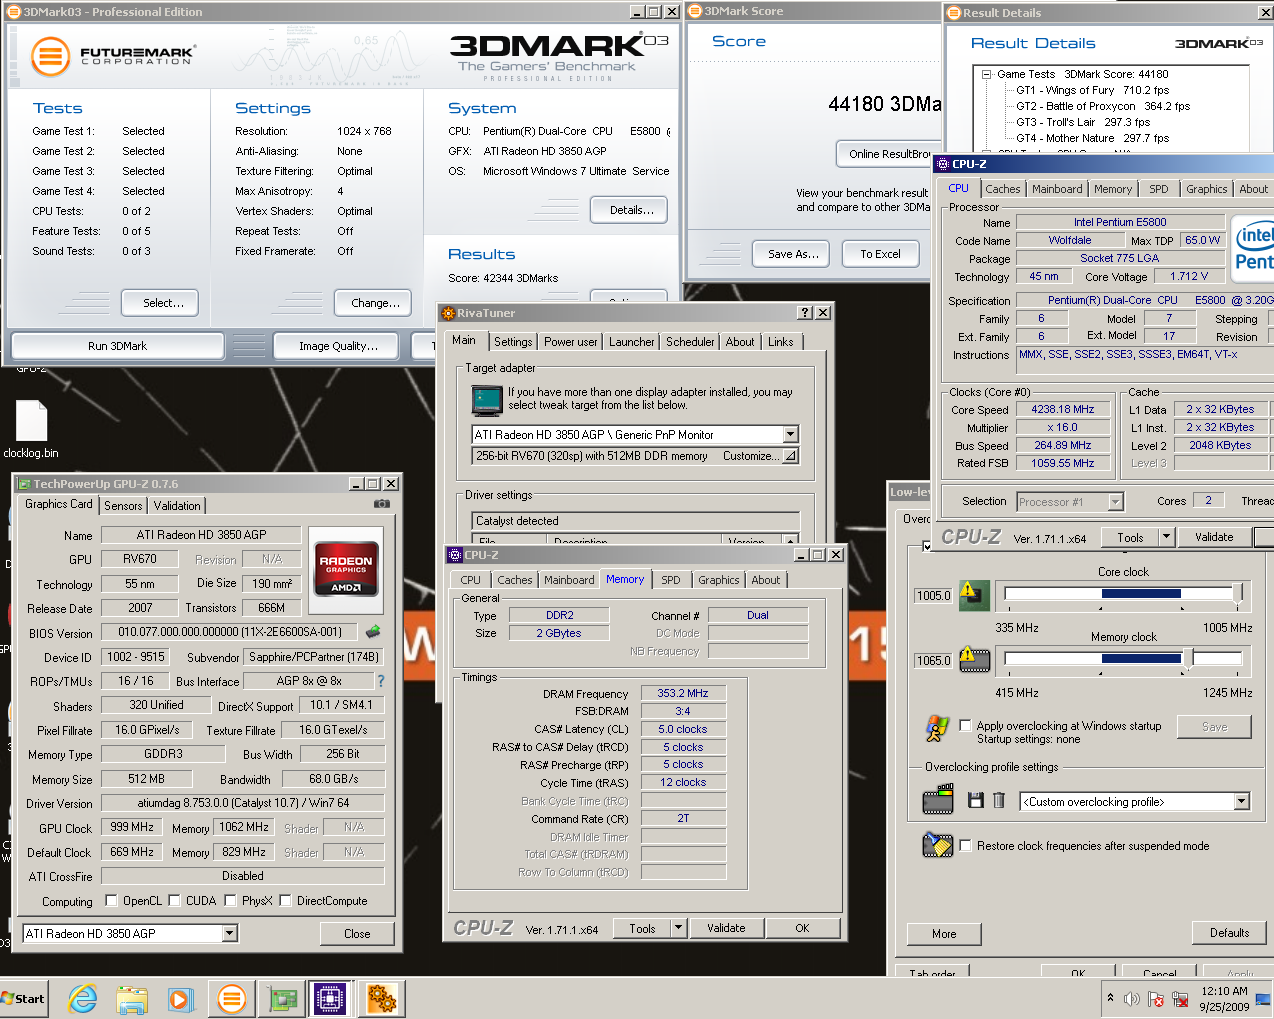The width and height of the screenshot is (1274, 1019).
Task: Click the Futuremark orange logo
Action: [x=50, y=56]
